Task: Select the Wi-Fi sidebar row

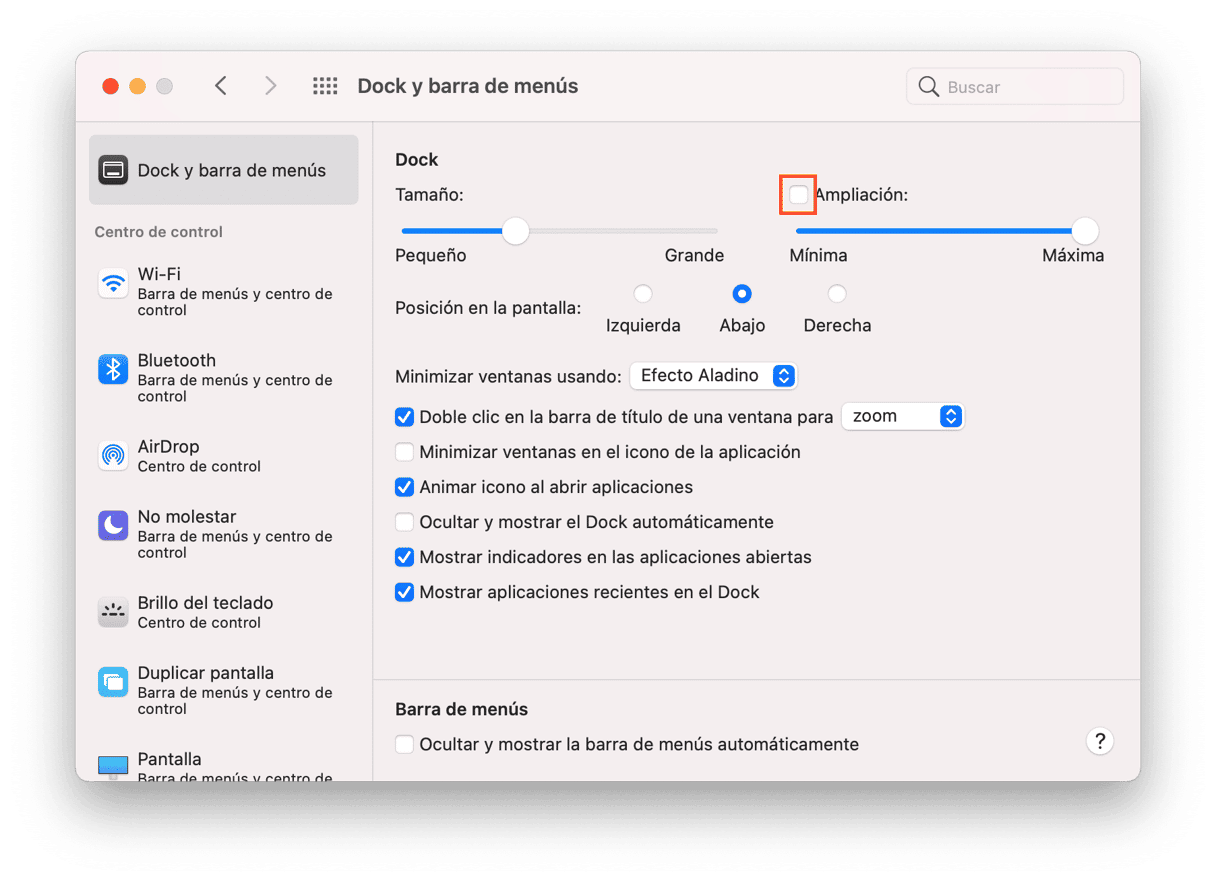Action: click(x=224, y=291)
